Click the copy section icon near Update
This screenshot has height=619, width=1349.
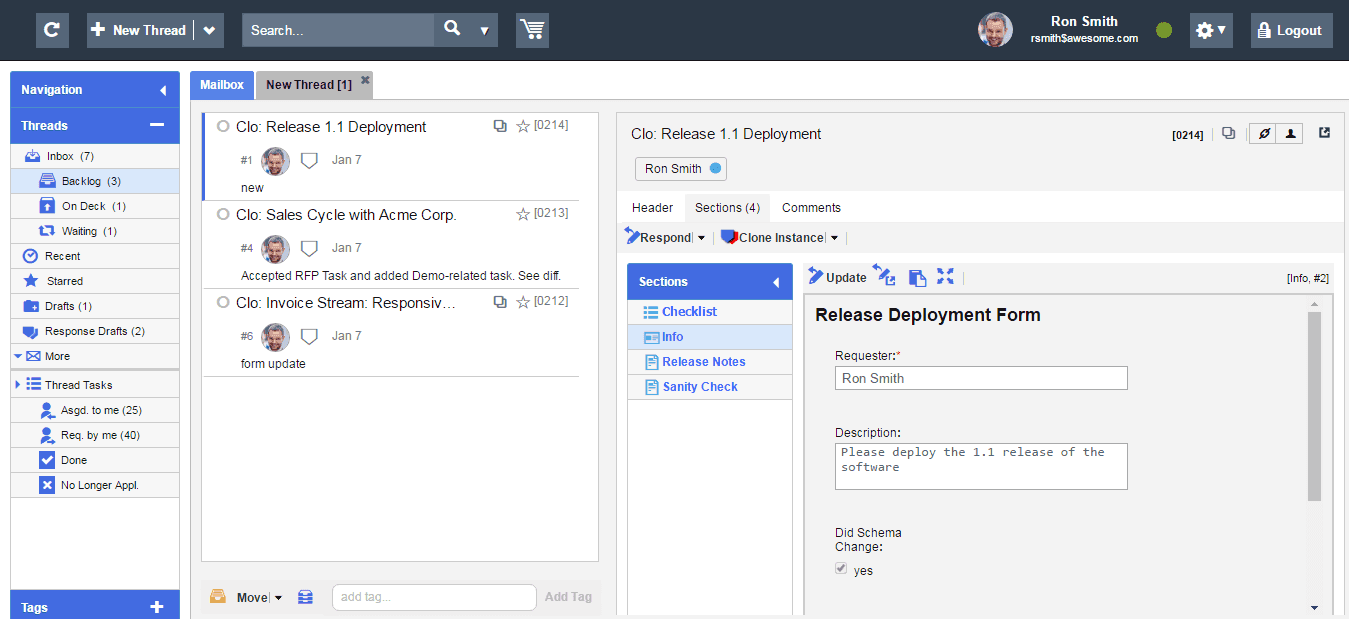pyautogui.click(x=916, y=277)
